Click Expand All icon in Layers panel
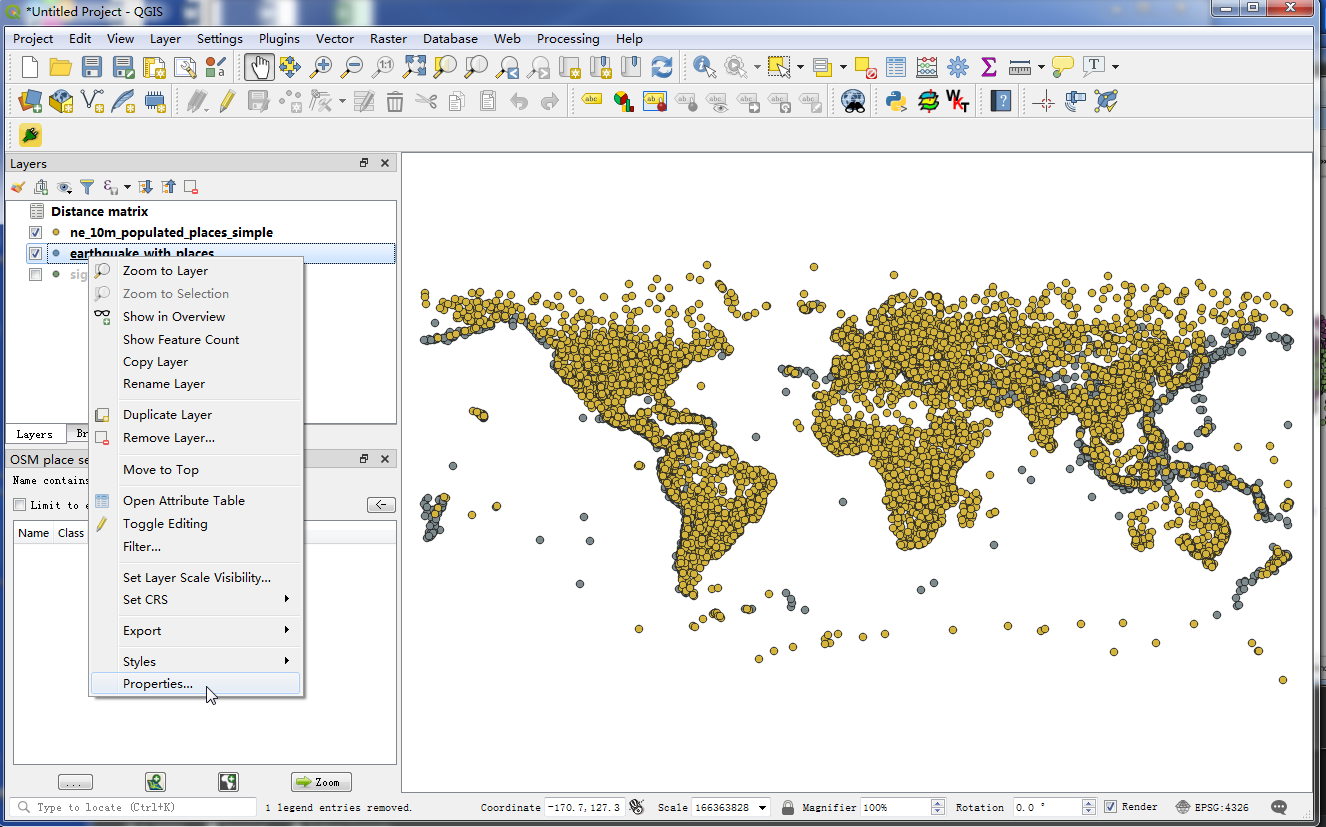This screenshot has width=1326, height=827. (x=146, y=187)
